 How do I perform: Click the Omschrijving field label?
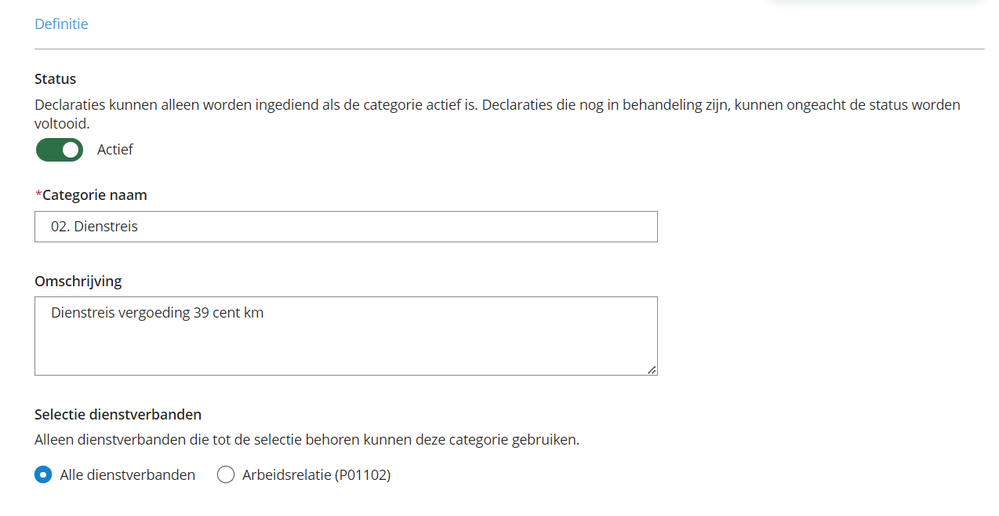point(78,281)
